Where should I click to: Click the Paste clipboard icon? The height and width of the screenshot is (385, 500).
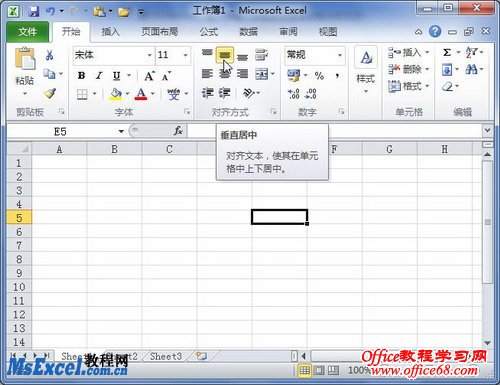(25, 60)
